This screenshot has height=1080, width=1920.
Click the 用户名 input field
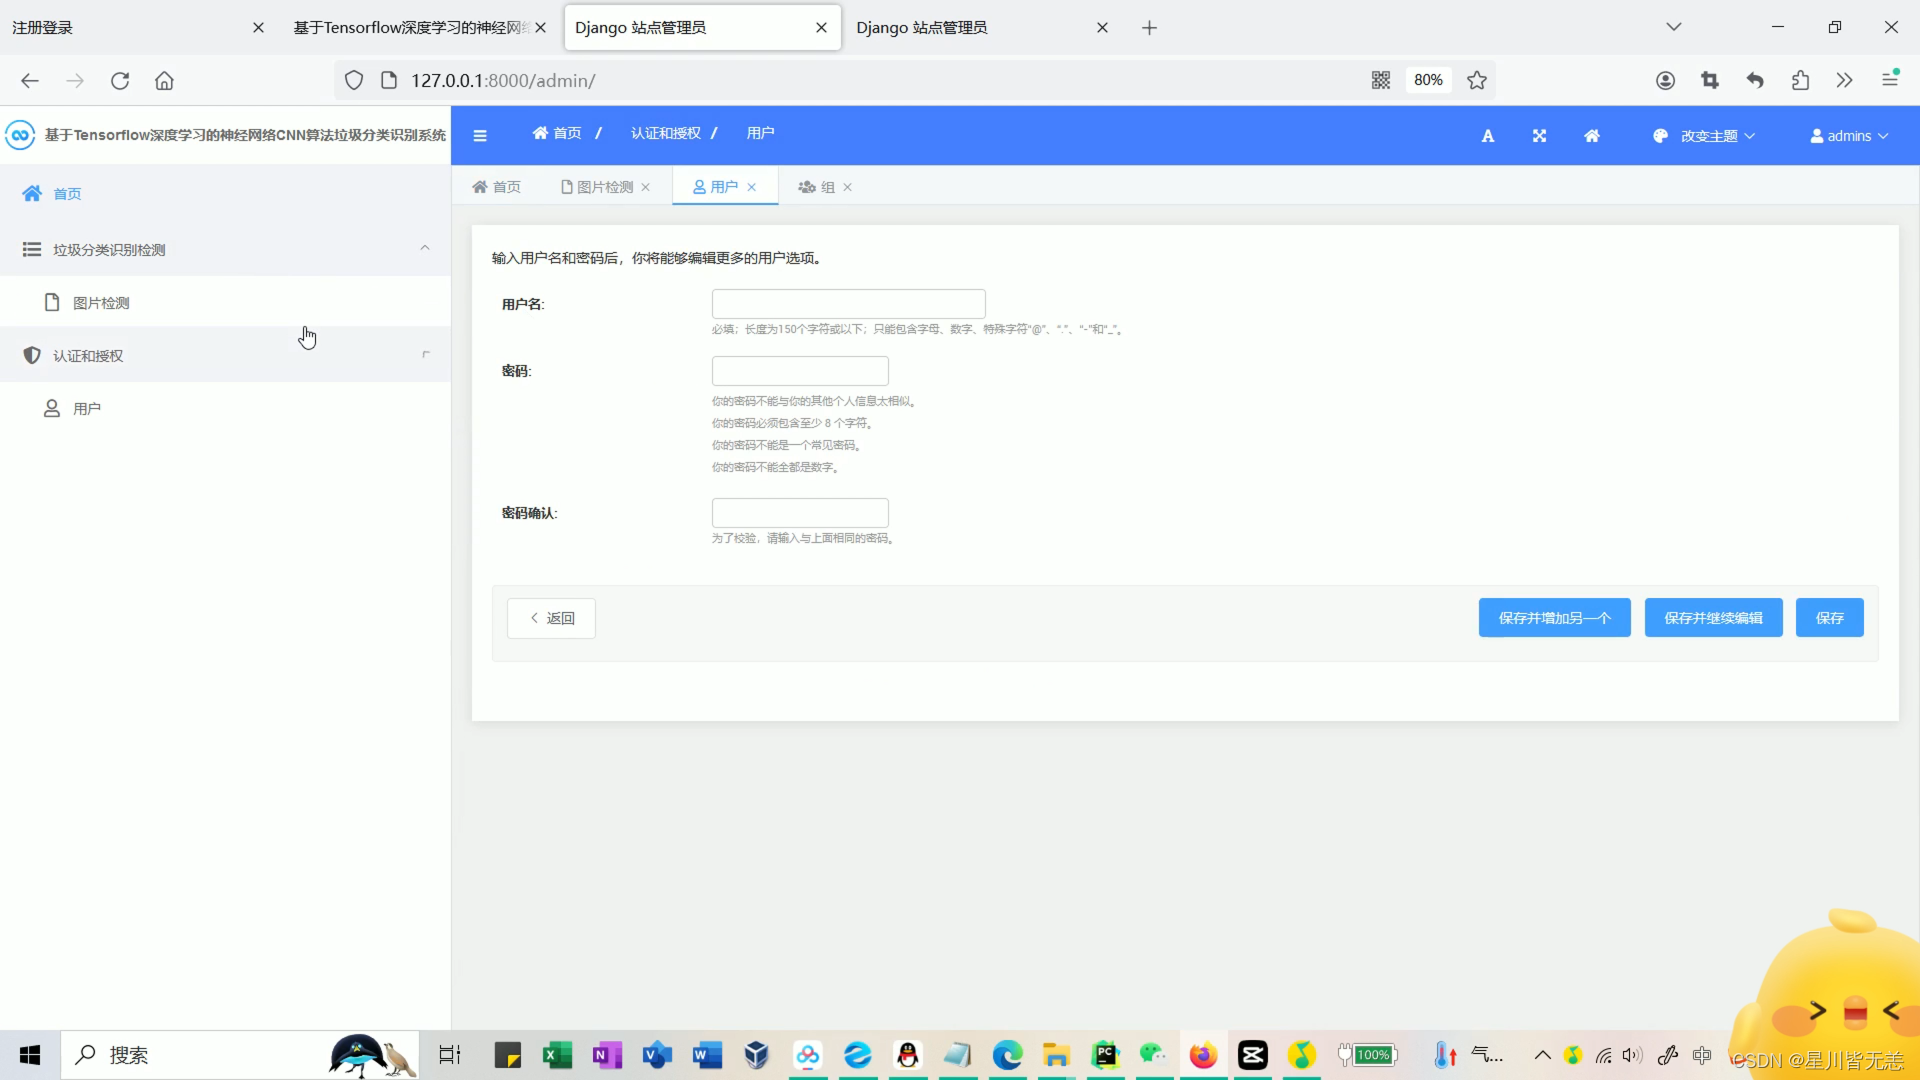pos(848,304)
